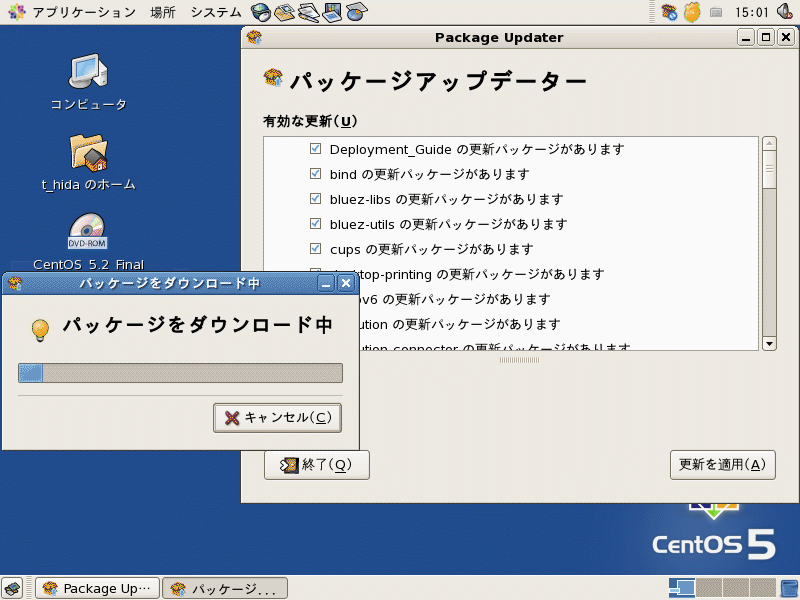Select the t_hida のホーム folder icon
Image resolution: width=800 pixels, height=600 pixels.
88,162
